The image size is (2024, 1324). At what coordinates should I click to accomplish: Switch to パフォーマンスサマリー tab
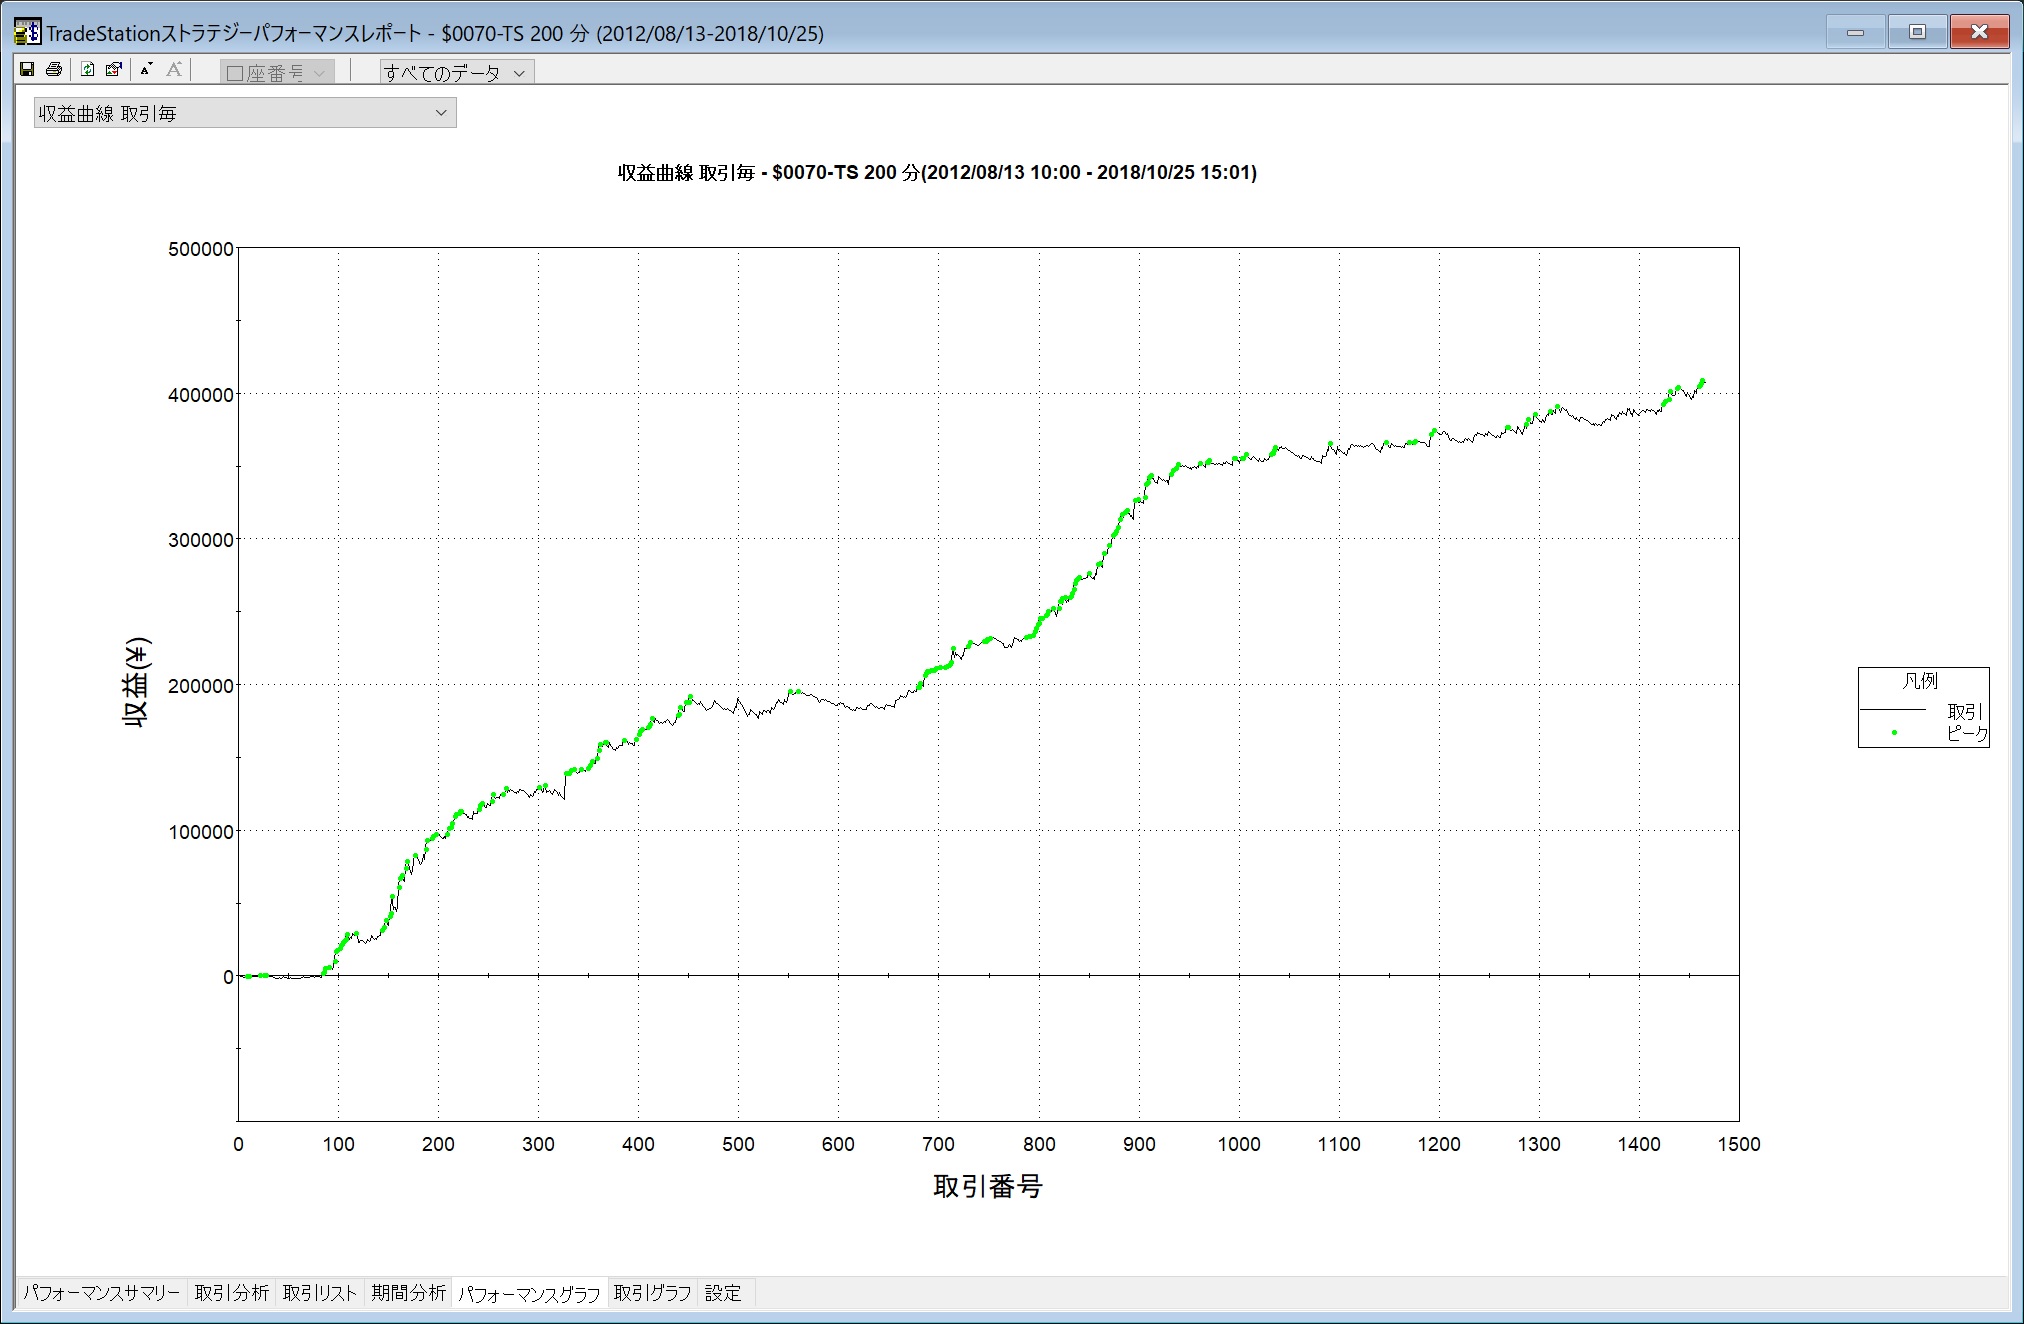101,1293
